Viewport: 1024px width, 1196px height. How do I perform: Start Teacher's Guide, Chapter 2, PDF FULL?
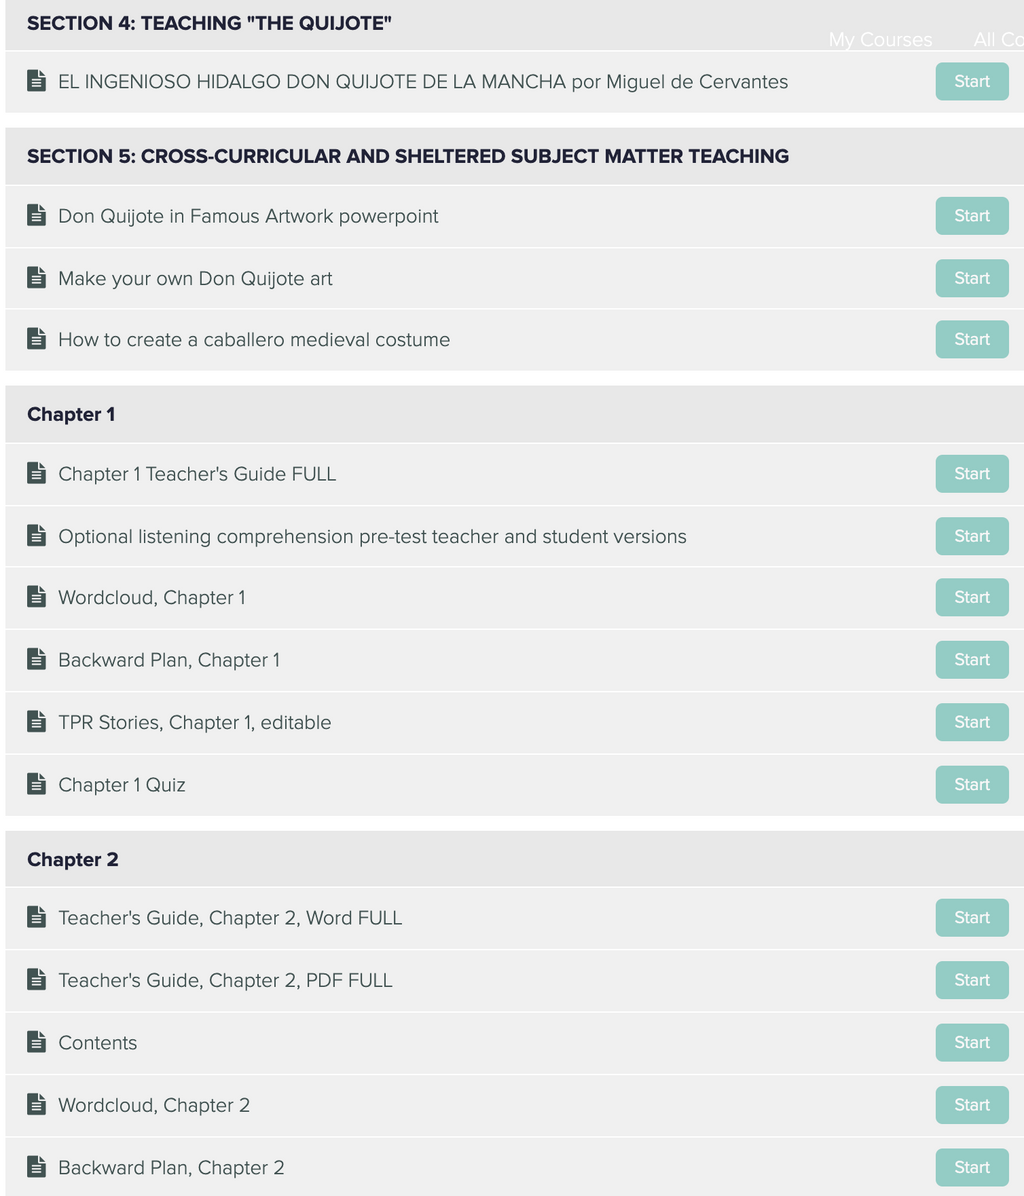point(972,980)
